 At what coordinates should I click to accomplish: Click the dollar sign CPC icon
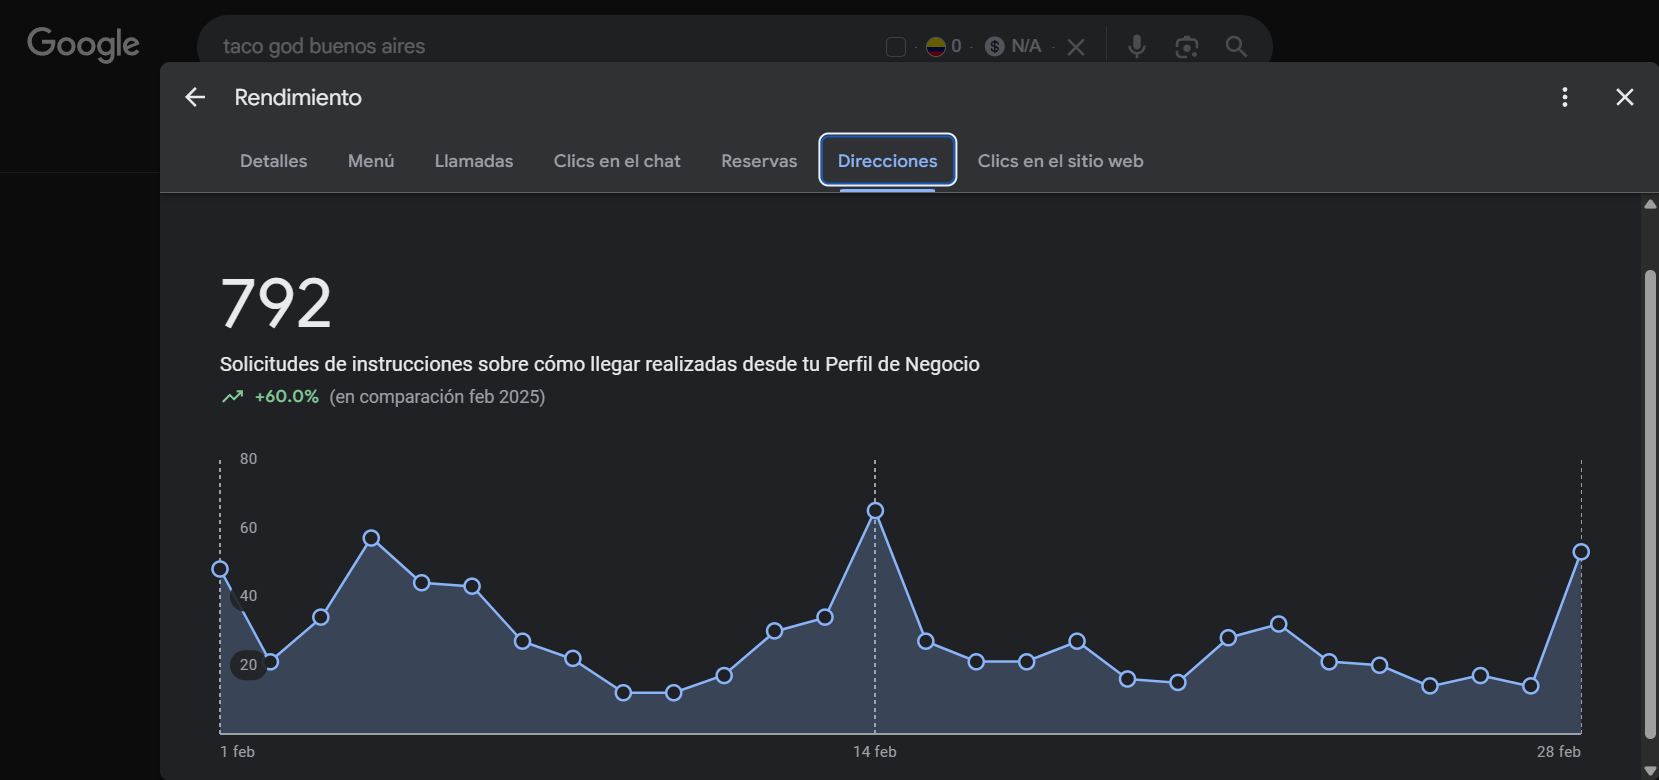[994, 46]
